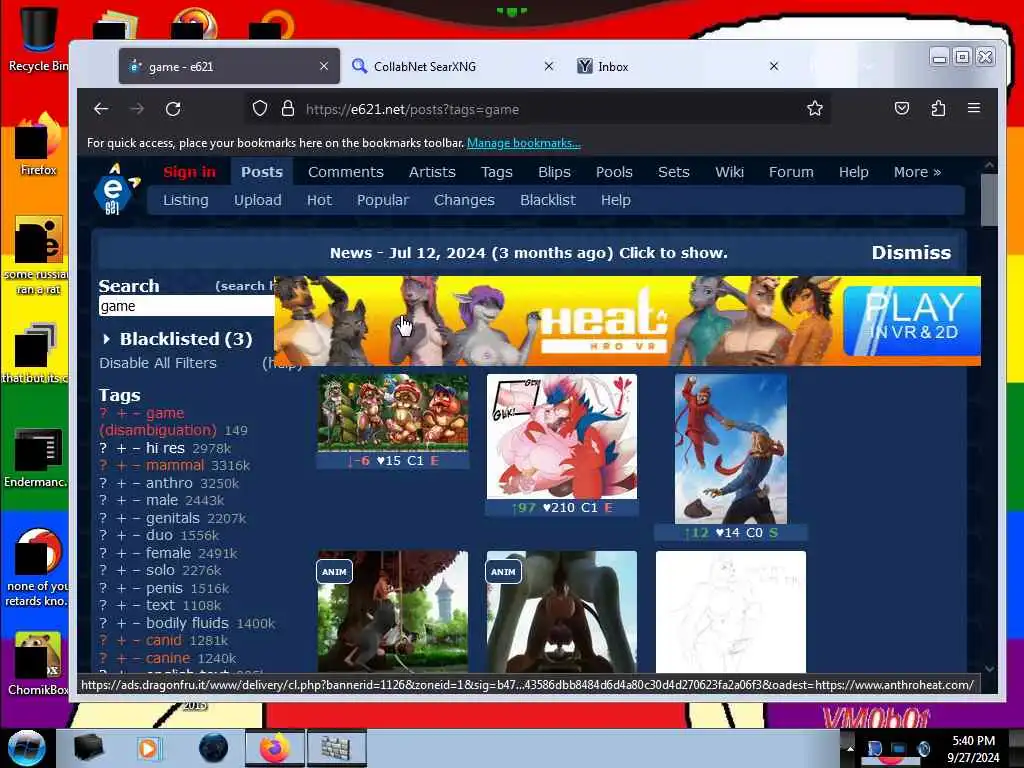Open the Upload subnav link
The image size is (1024, 768).
(x=257, y=200)
